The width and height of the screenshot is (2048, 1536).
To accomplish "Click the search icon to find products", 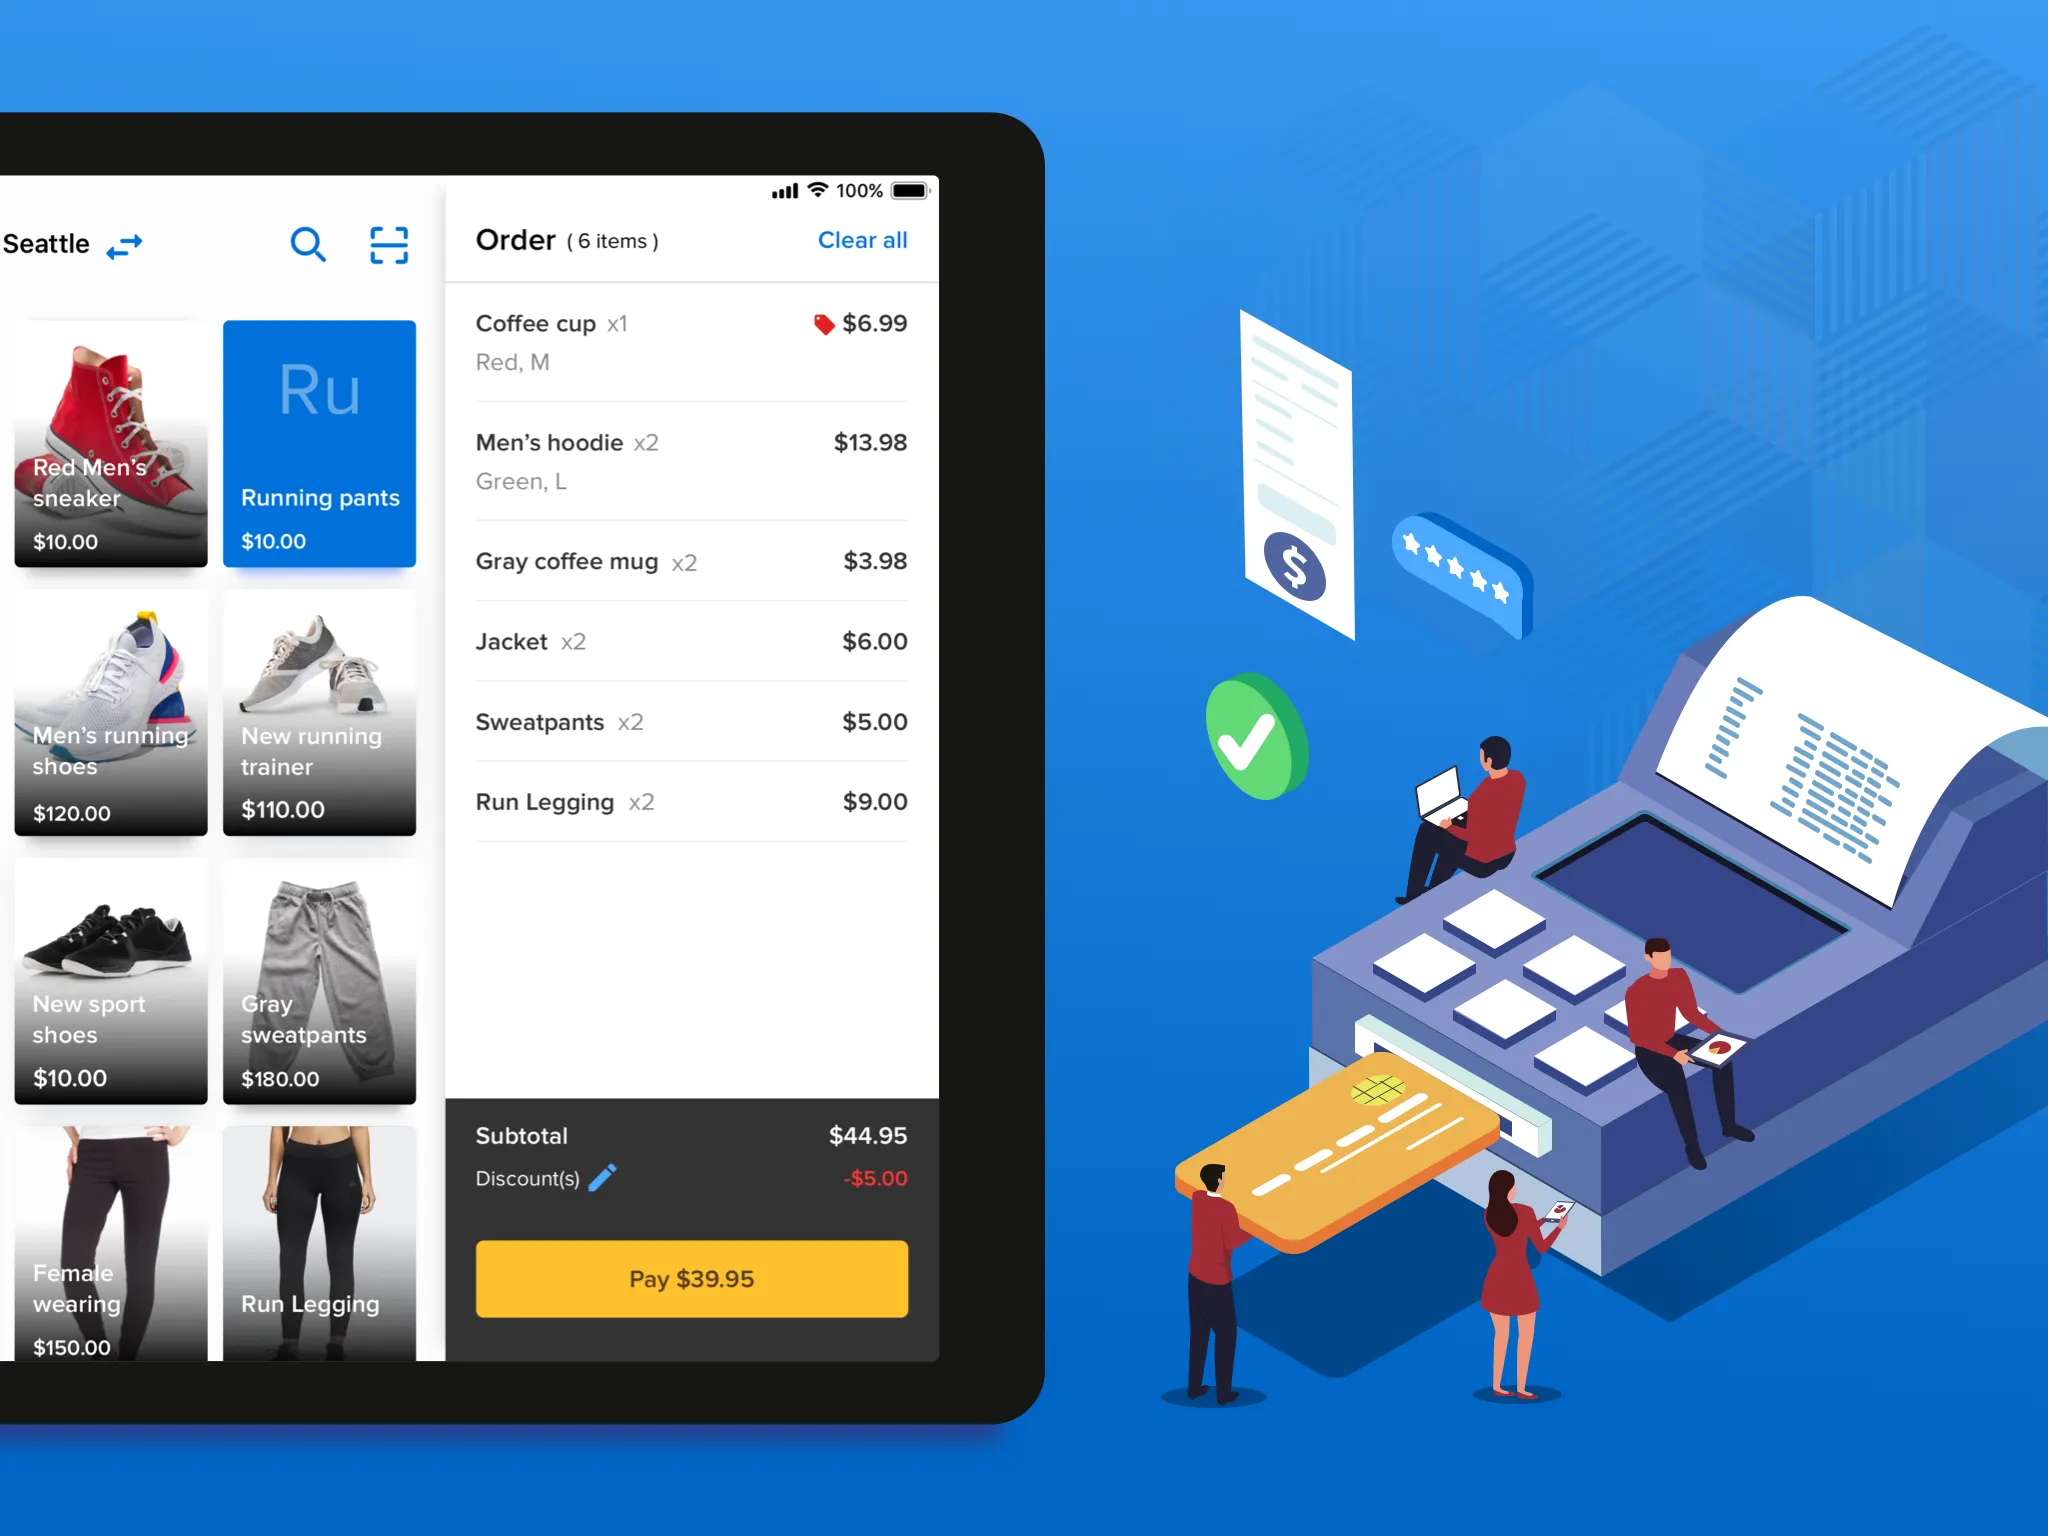I will 306,244.
